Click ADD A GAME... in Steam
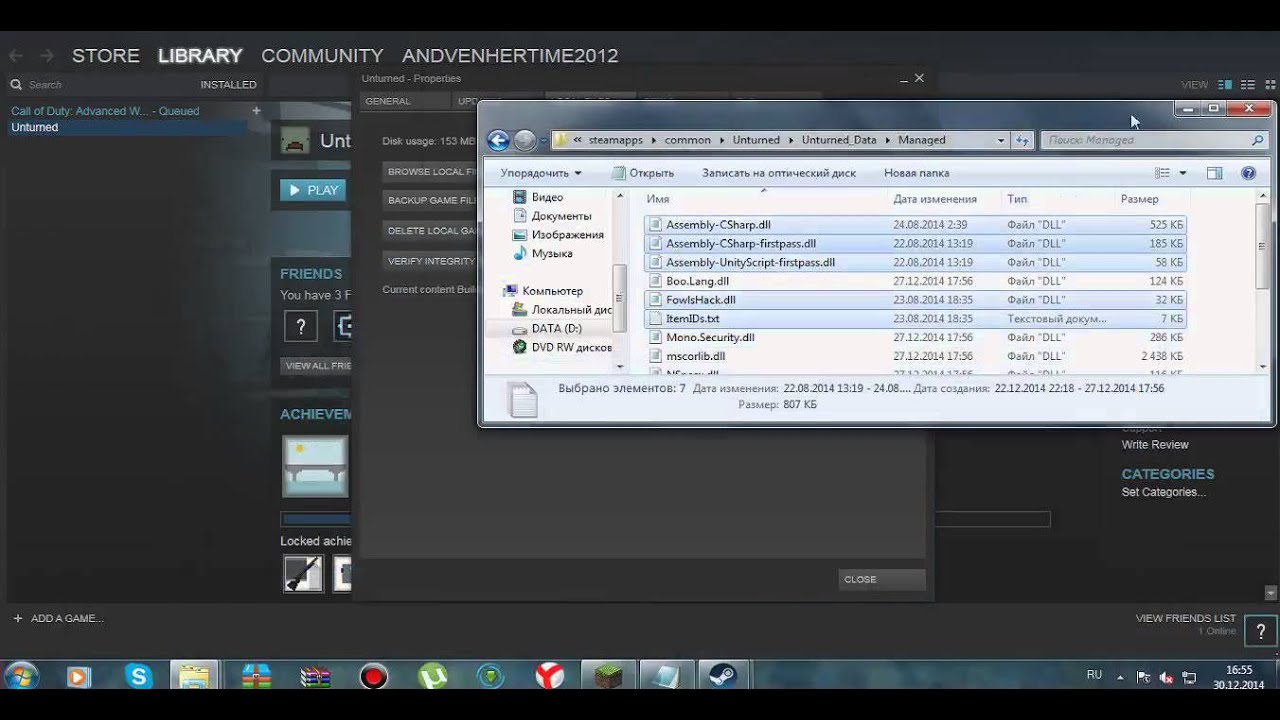The width and height of the screenshot is (1280, 720). 58,619
